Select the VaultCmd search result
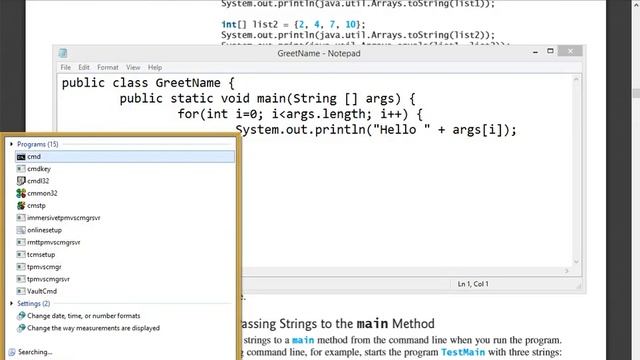The height and width of the screenshot is (360, 640). (x=125, y=291)
